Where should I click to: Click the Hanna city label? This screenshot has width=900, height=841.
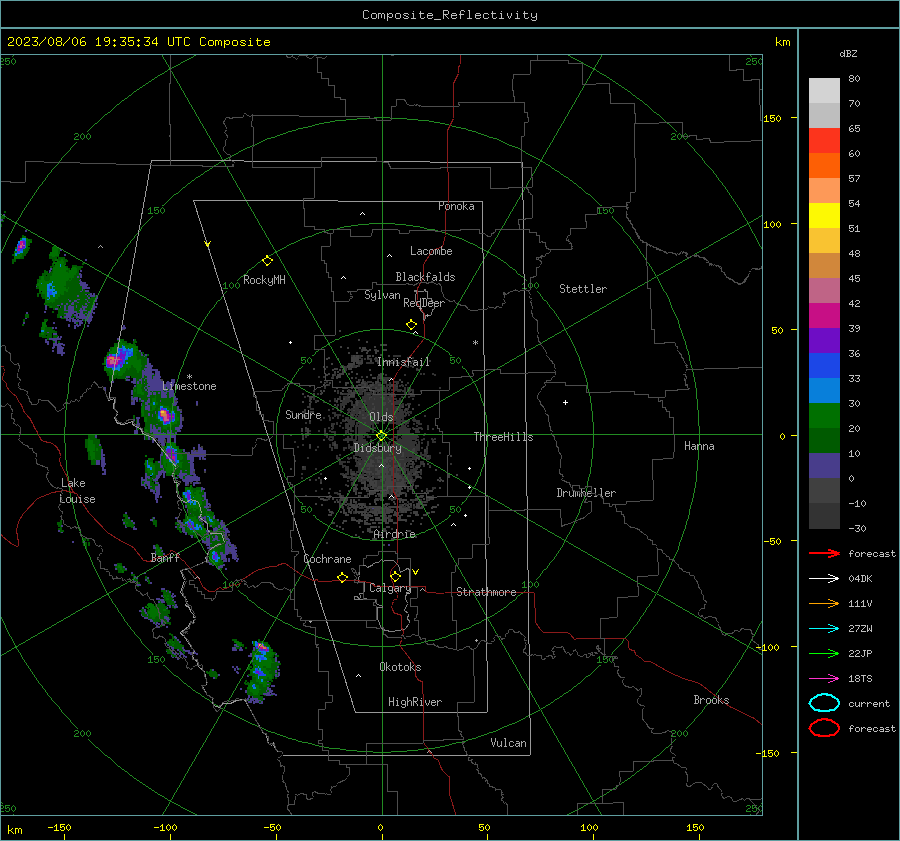[x=699, y=446]
